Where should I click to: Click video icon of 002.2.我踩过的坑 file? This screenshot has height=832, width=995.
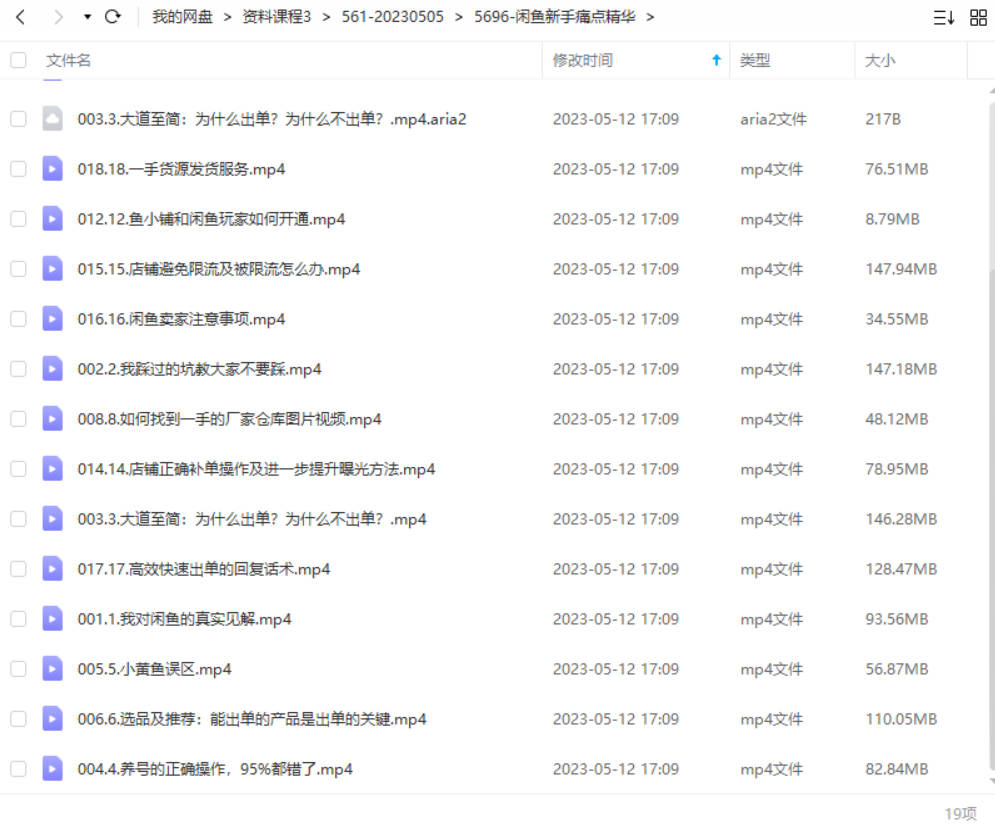click(53, 368)
